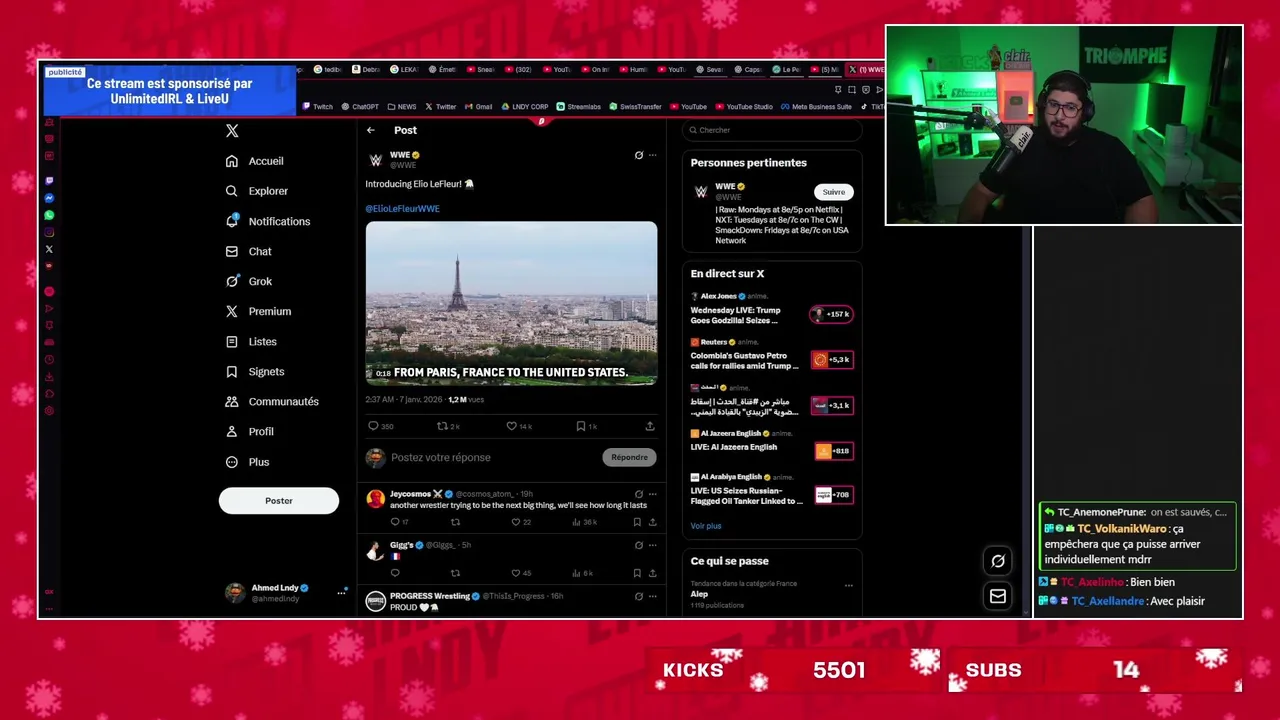
Task: Reply to the Jeycosmos comment
Action: pos(398,522)
